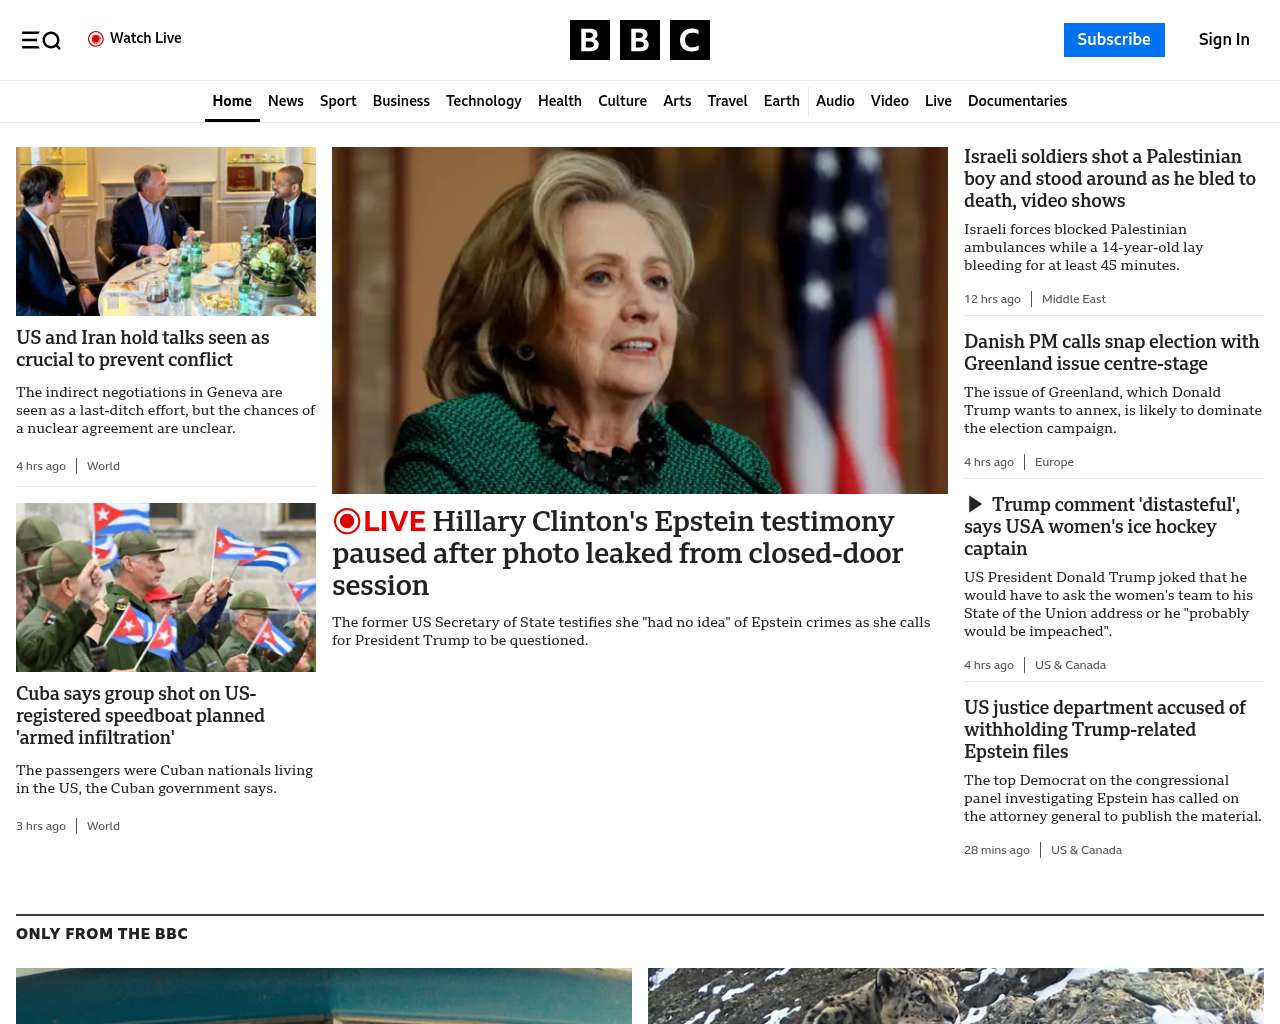Click the red LIVE indicator on Clinton story
This screenshot has width=1280, height=1024.
379,521
